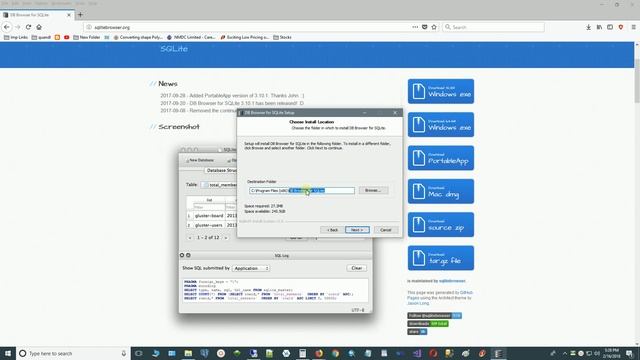Click the '1 - 2 of 12' pagination text
Screen dimensions: 640x360
(208, 238)
